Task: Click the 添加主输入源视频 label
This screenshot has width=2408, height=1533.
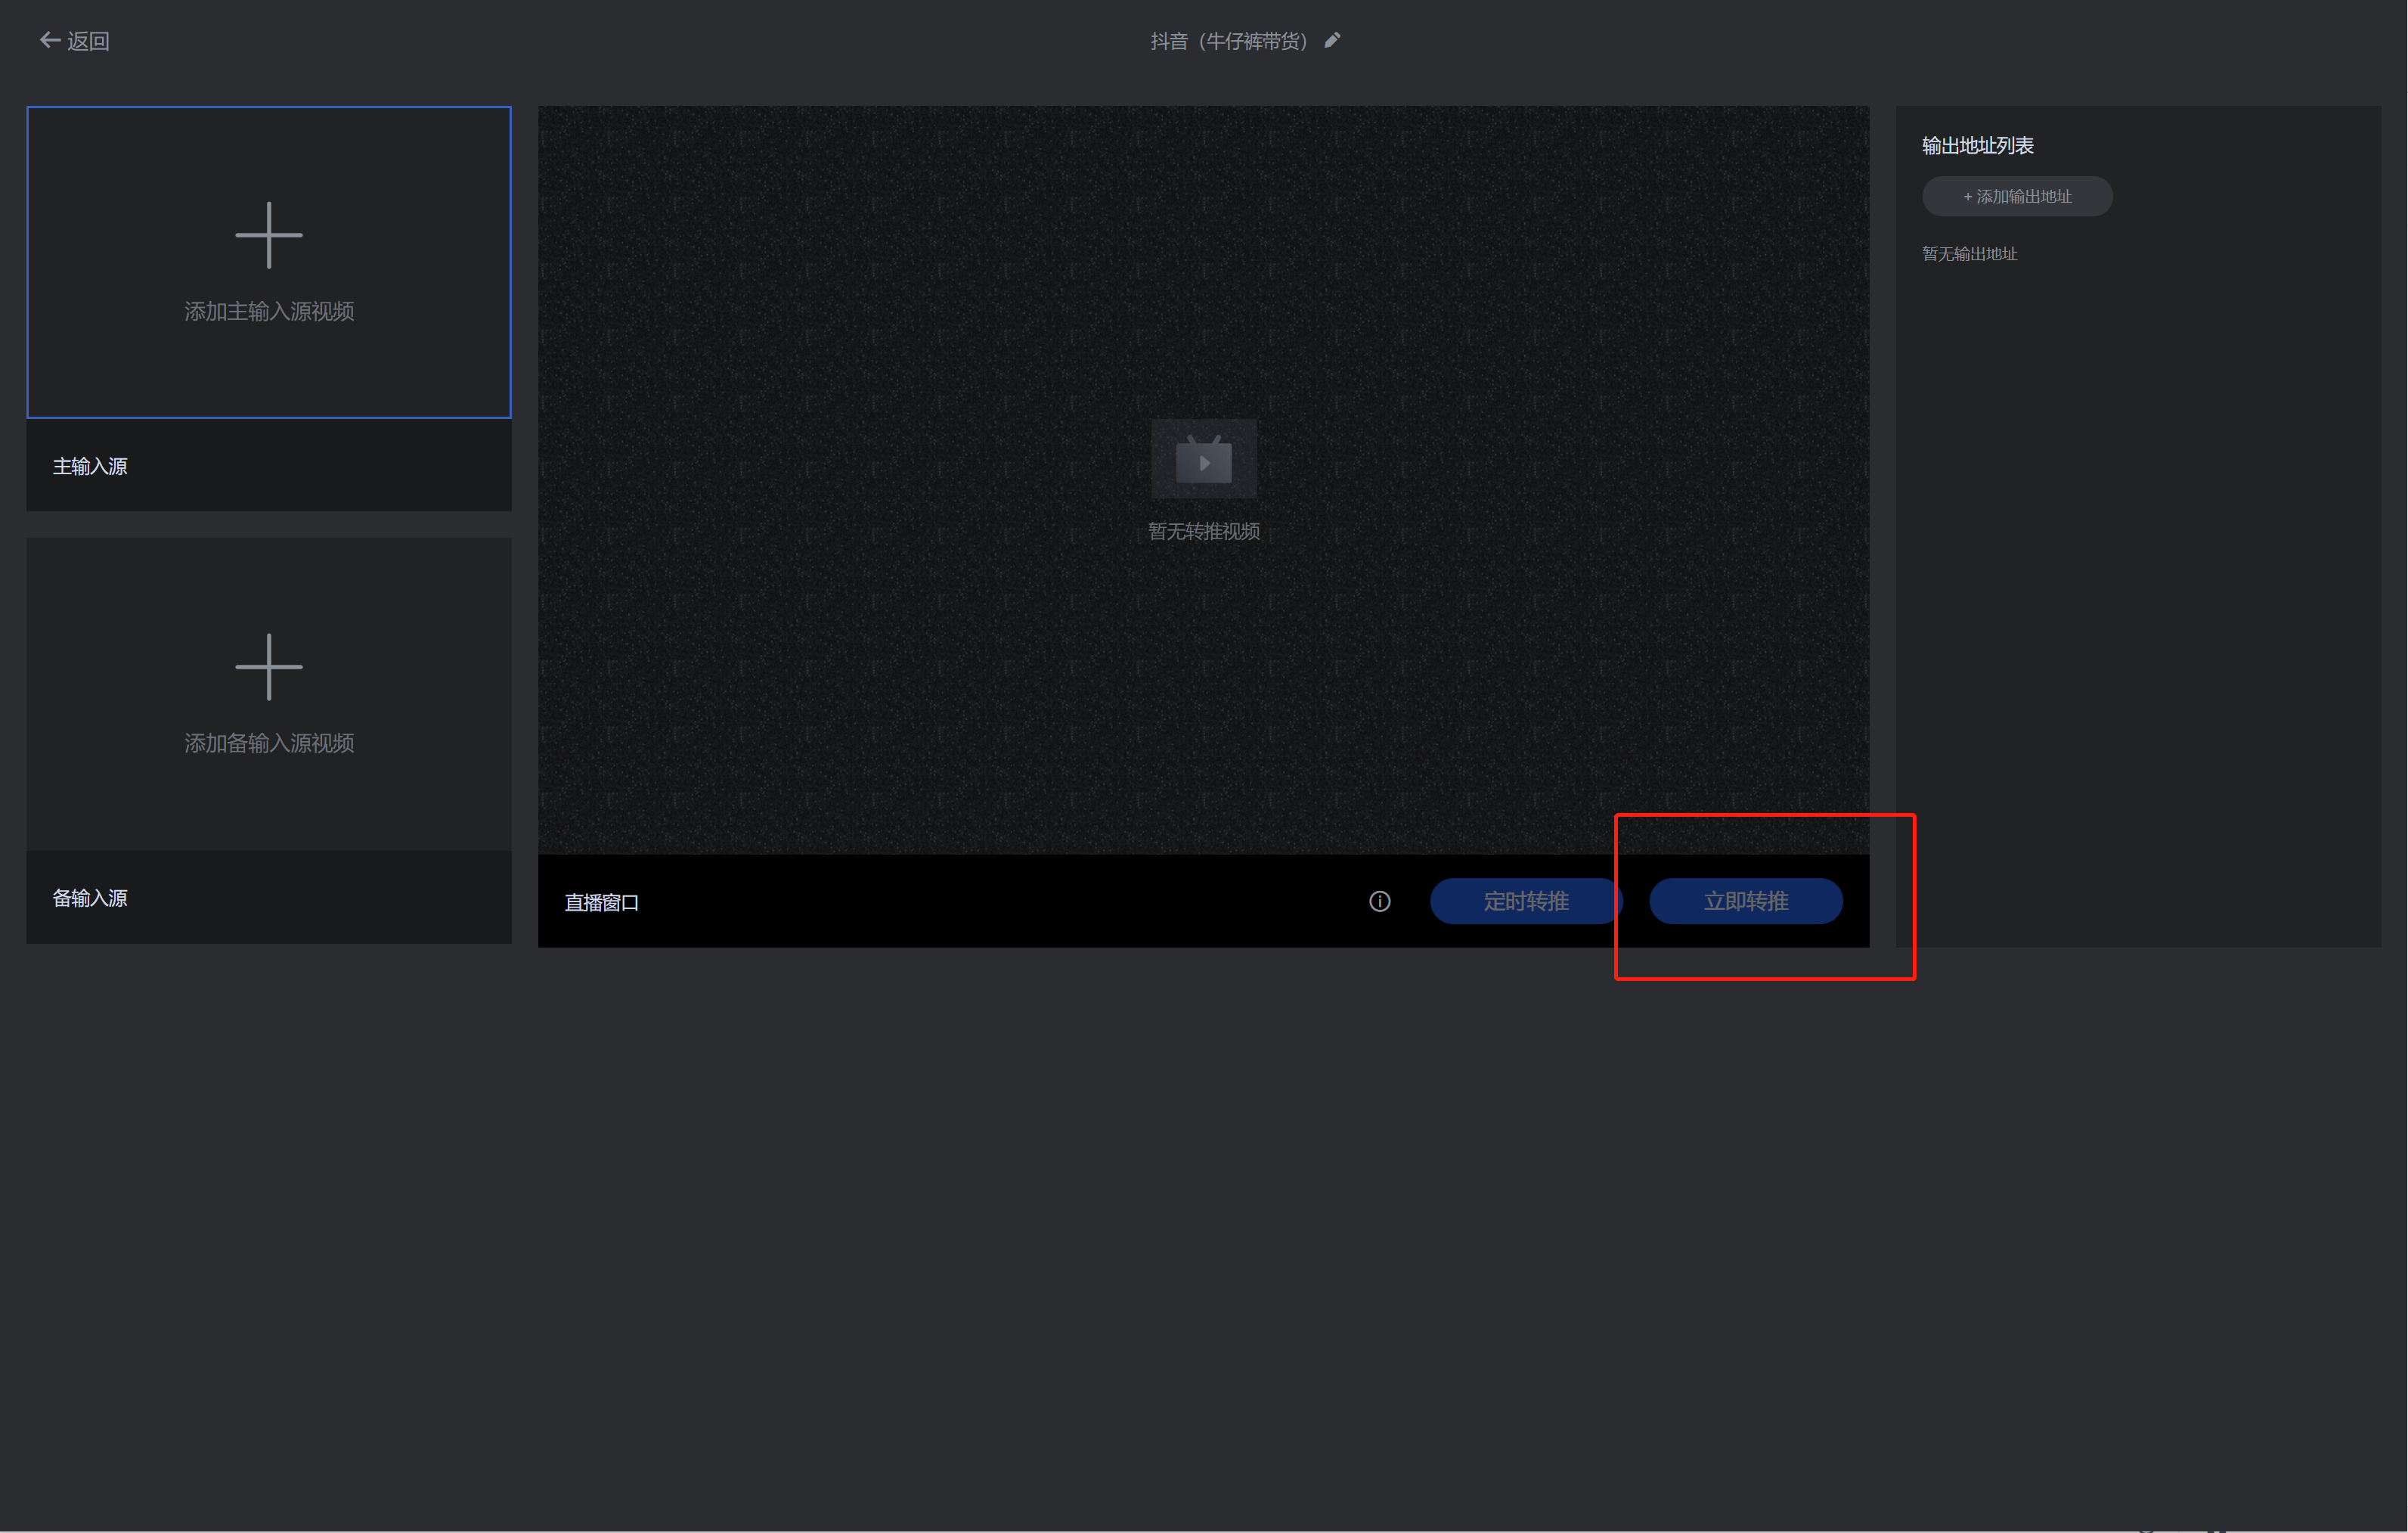Action: [x=268, y=311]
